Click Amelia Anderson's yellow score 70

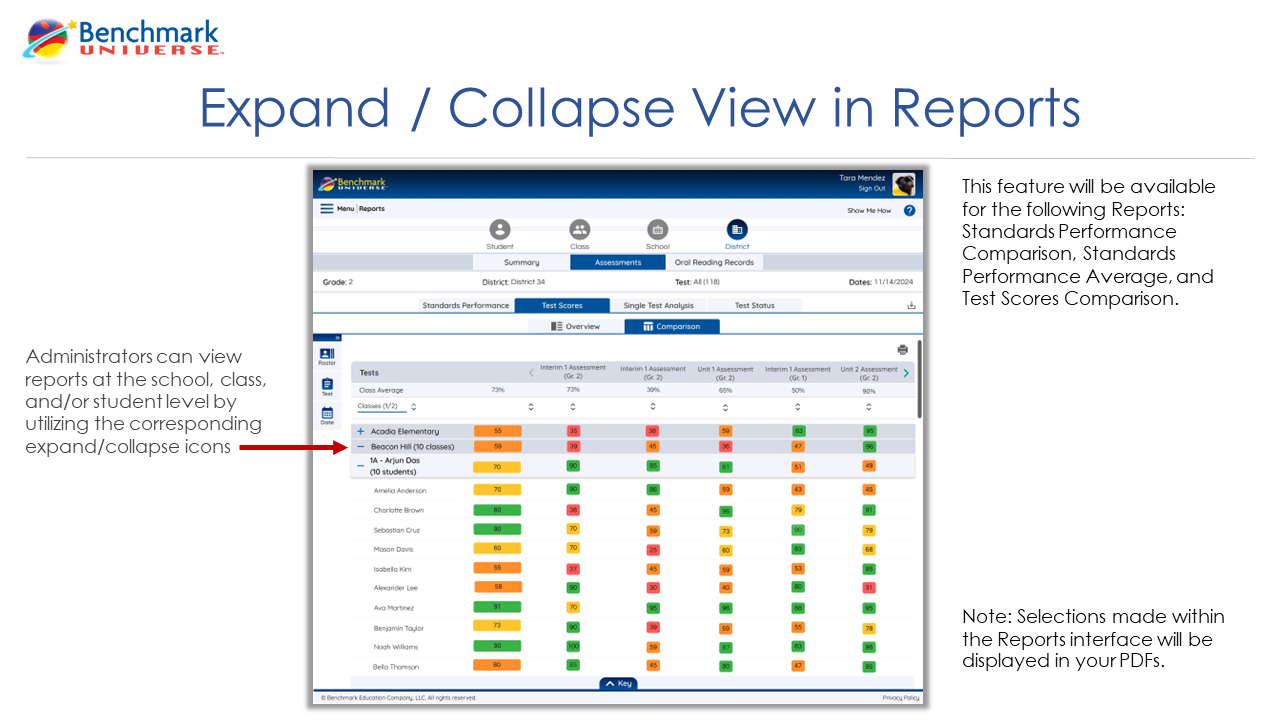coord(498,490)
